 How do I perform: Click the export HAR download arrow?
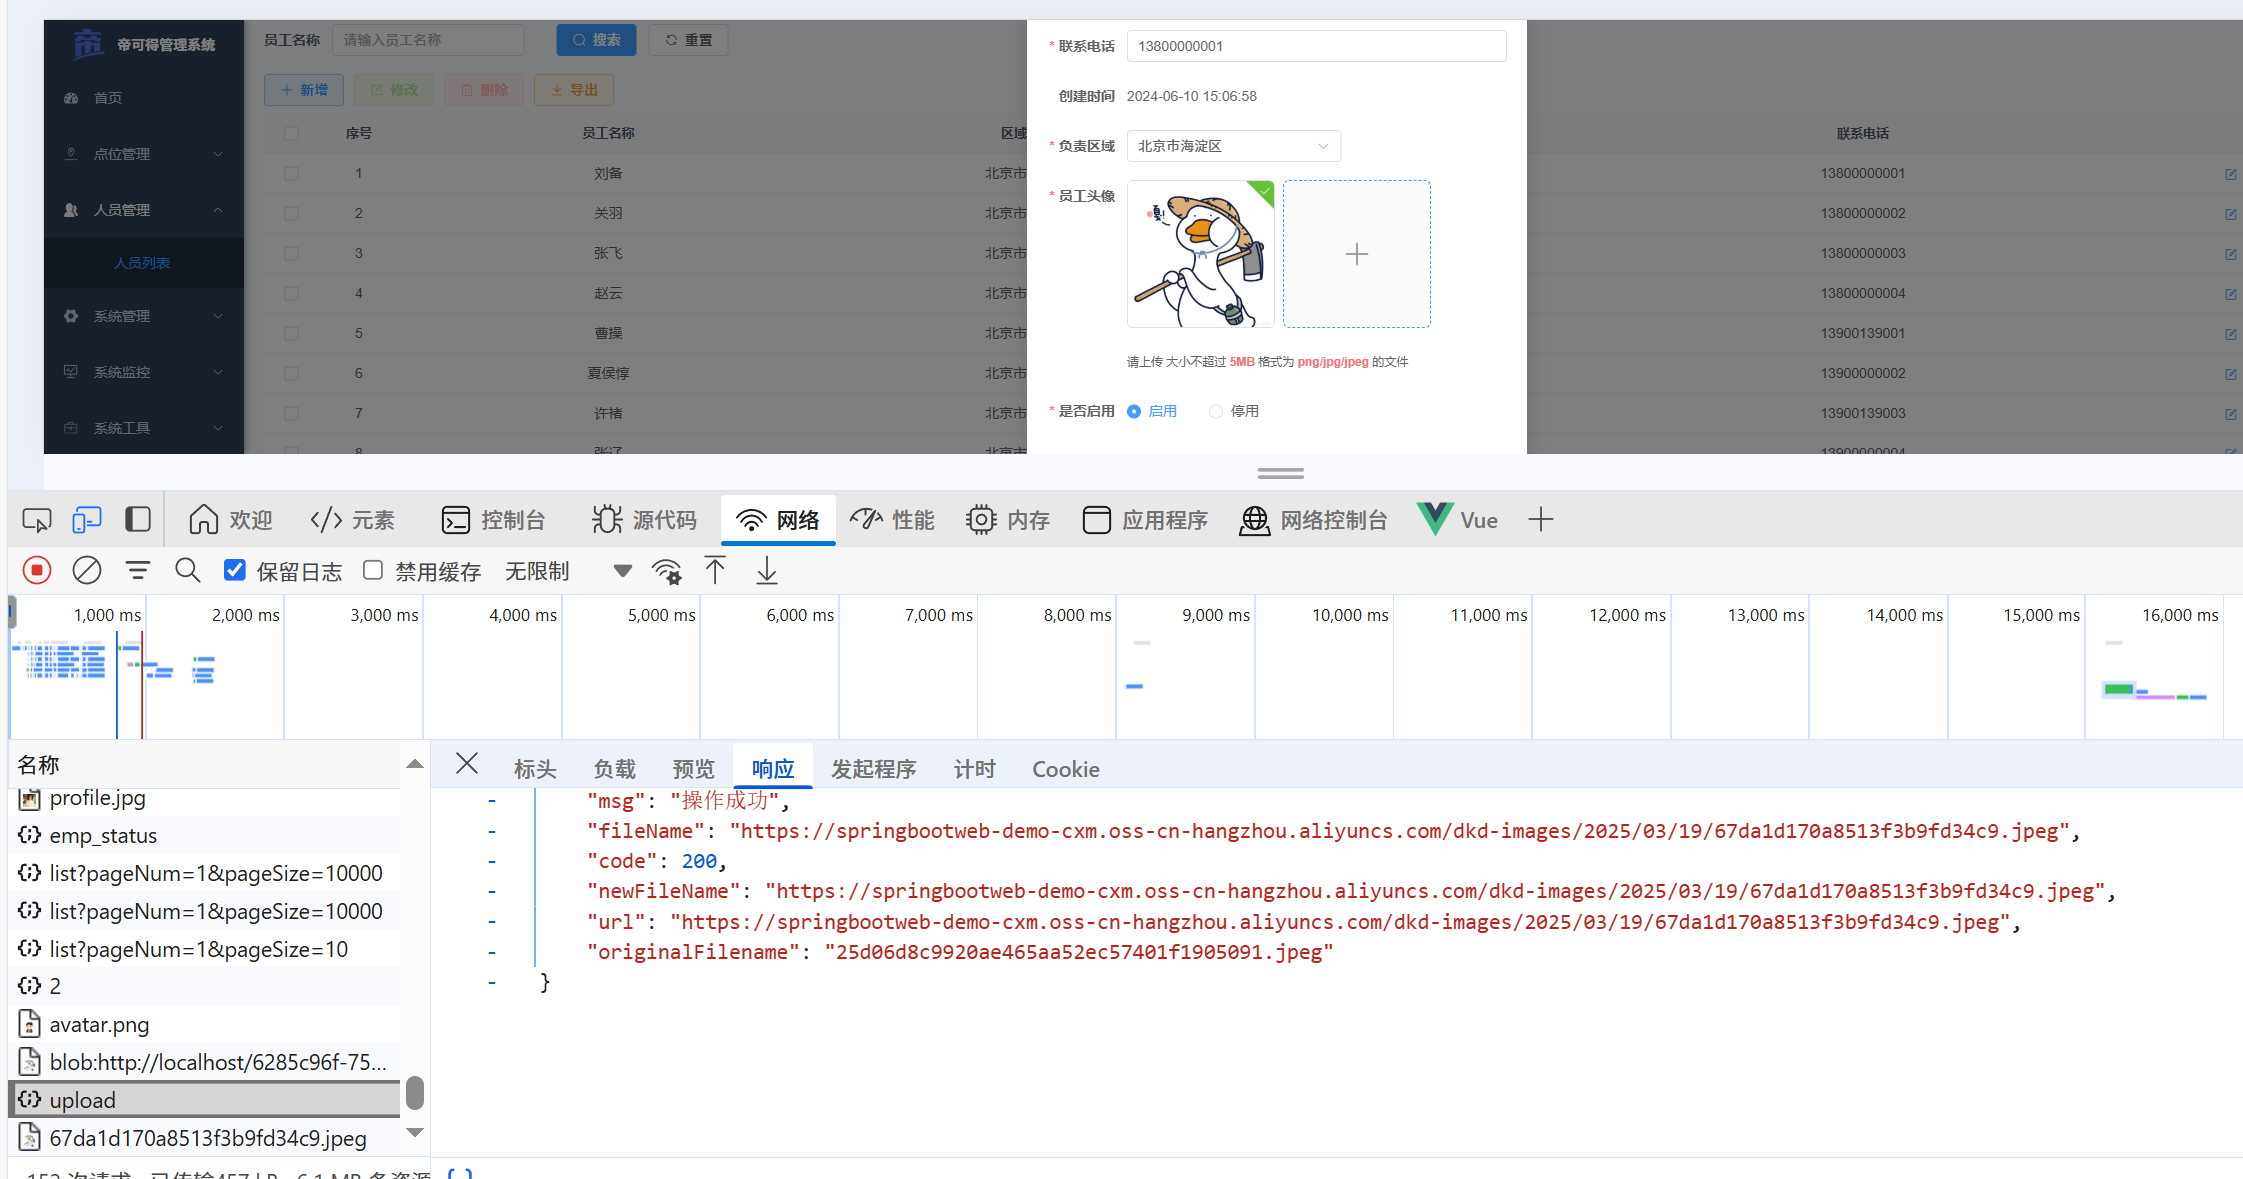pos(767,570)
